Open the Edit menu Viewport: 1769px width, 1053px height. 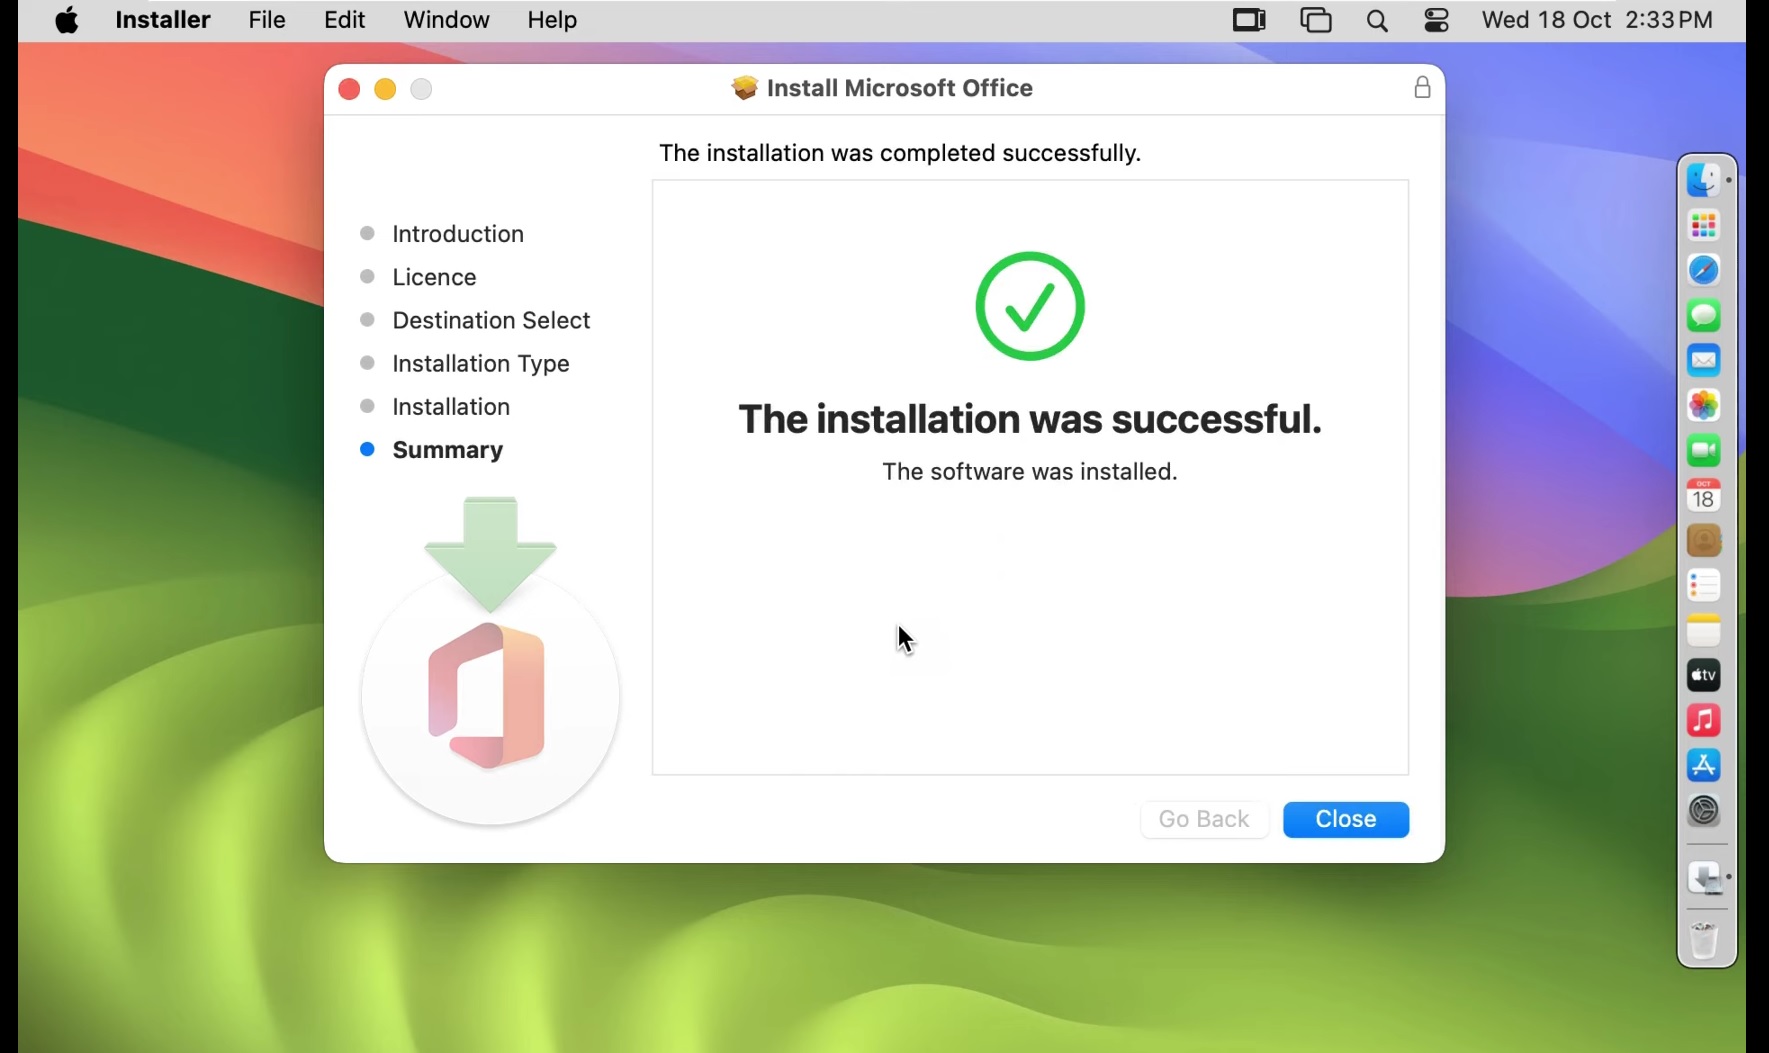click(x=345, y=20)
